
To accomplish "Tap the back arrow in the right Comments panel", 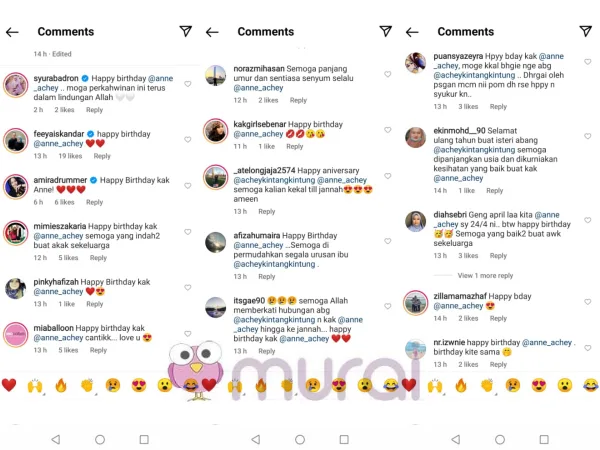I will pos(412,32).
